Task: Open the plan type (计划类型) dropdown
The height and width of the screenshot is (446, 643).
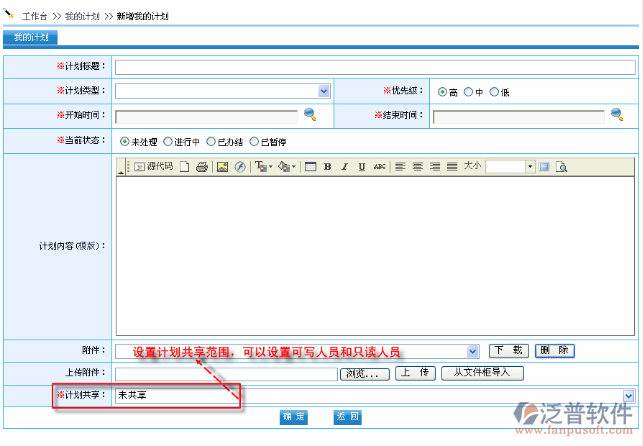Action: tap(324, 91)
